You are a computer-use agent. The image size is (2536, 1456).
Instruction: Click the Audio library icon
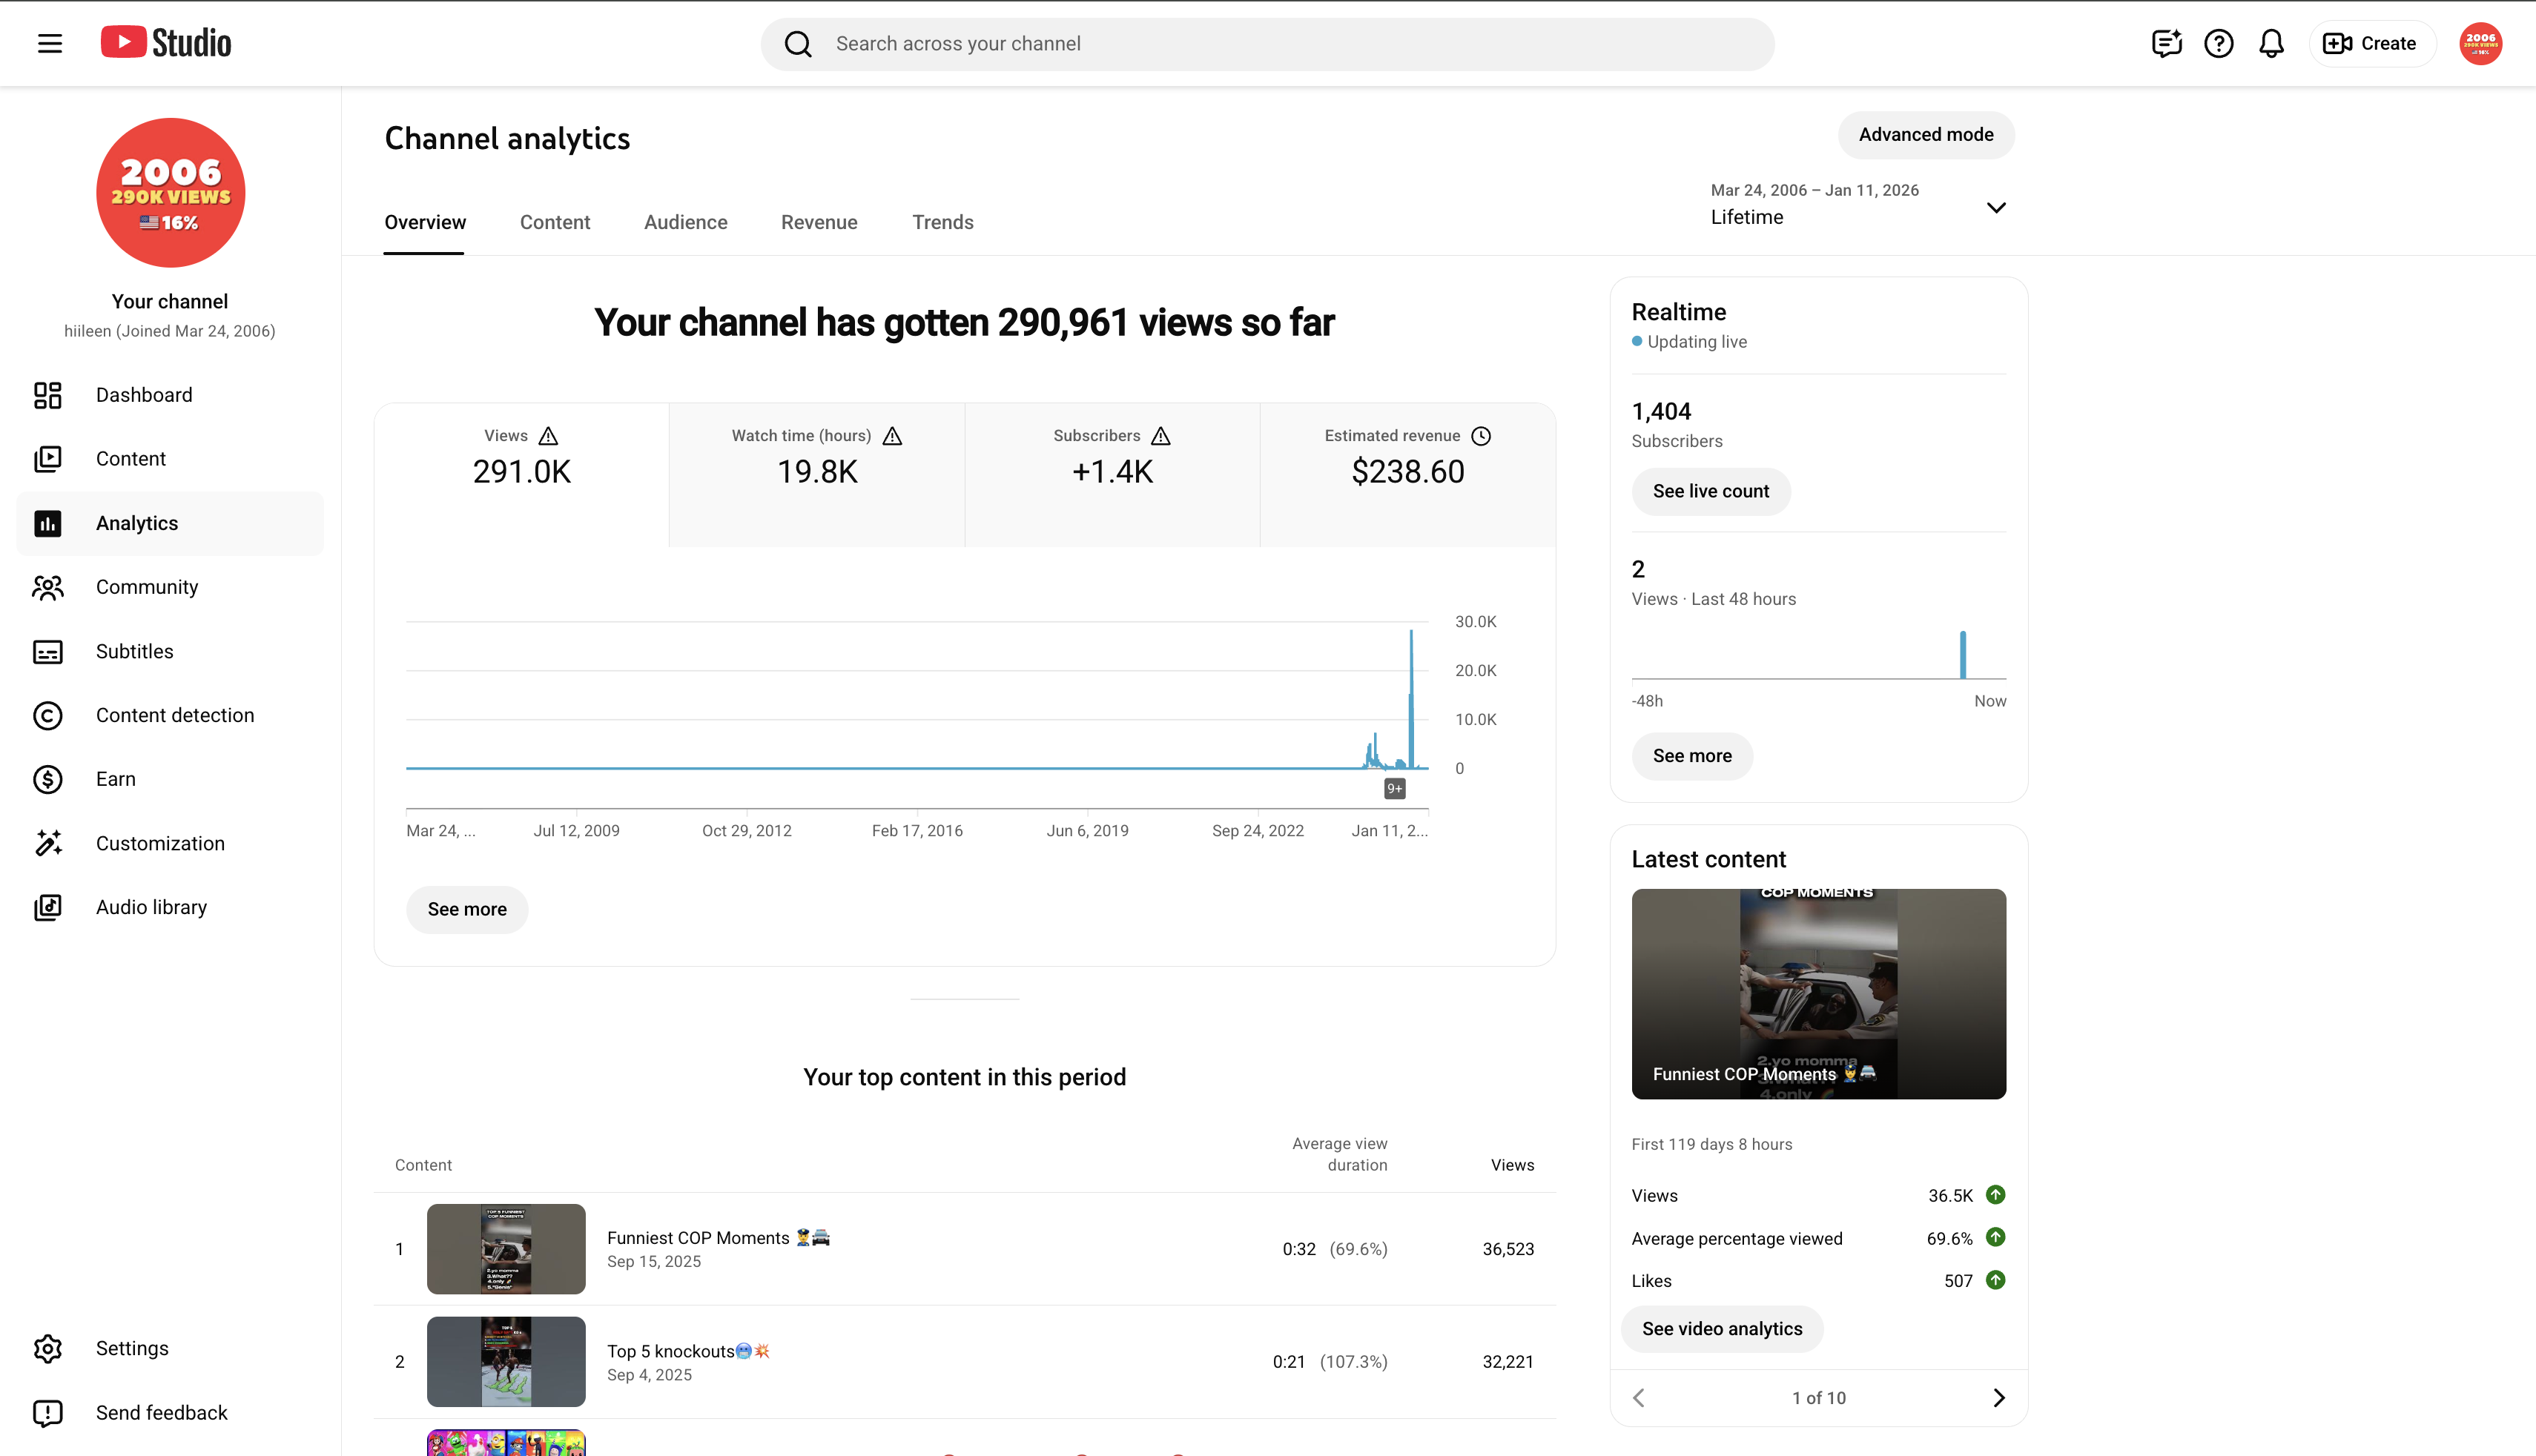(x=48, y=907)
